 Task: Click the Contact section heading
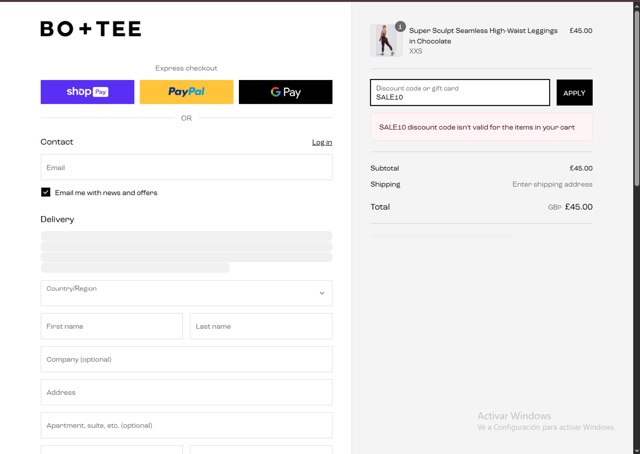pyautogui.click(x=57, y=142)
